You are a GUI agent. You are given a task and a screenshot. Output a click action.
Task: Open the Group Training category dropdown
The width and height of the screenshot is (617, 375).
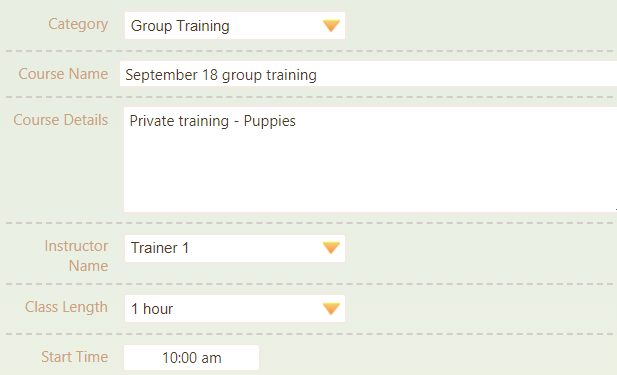pos(235,26)
